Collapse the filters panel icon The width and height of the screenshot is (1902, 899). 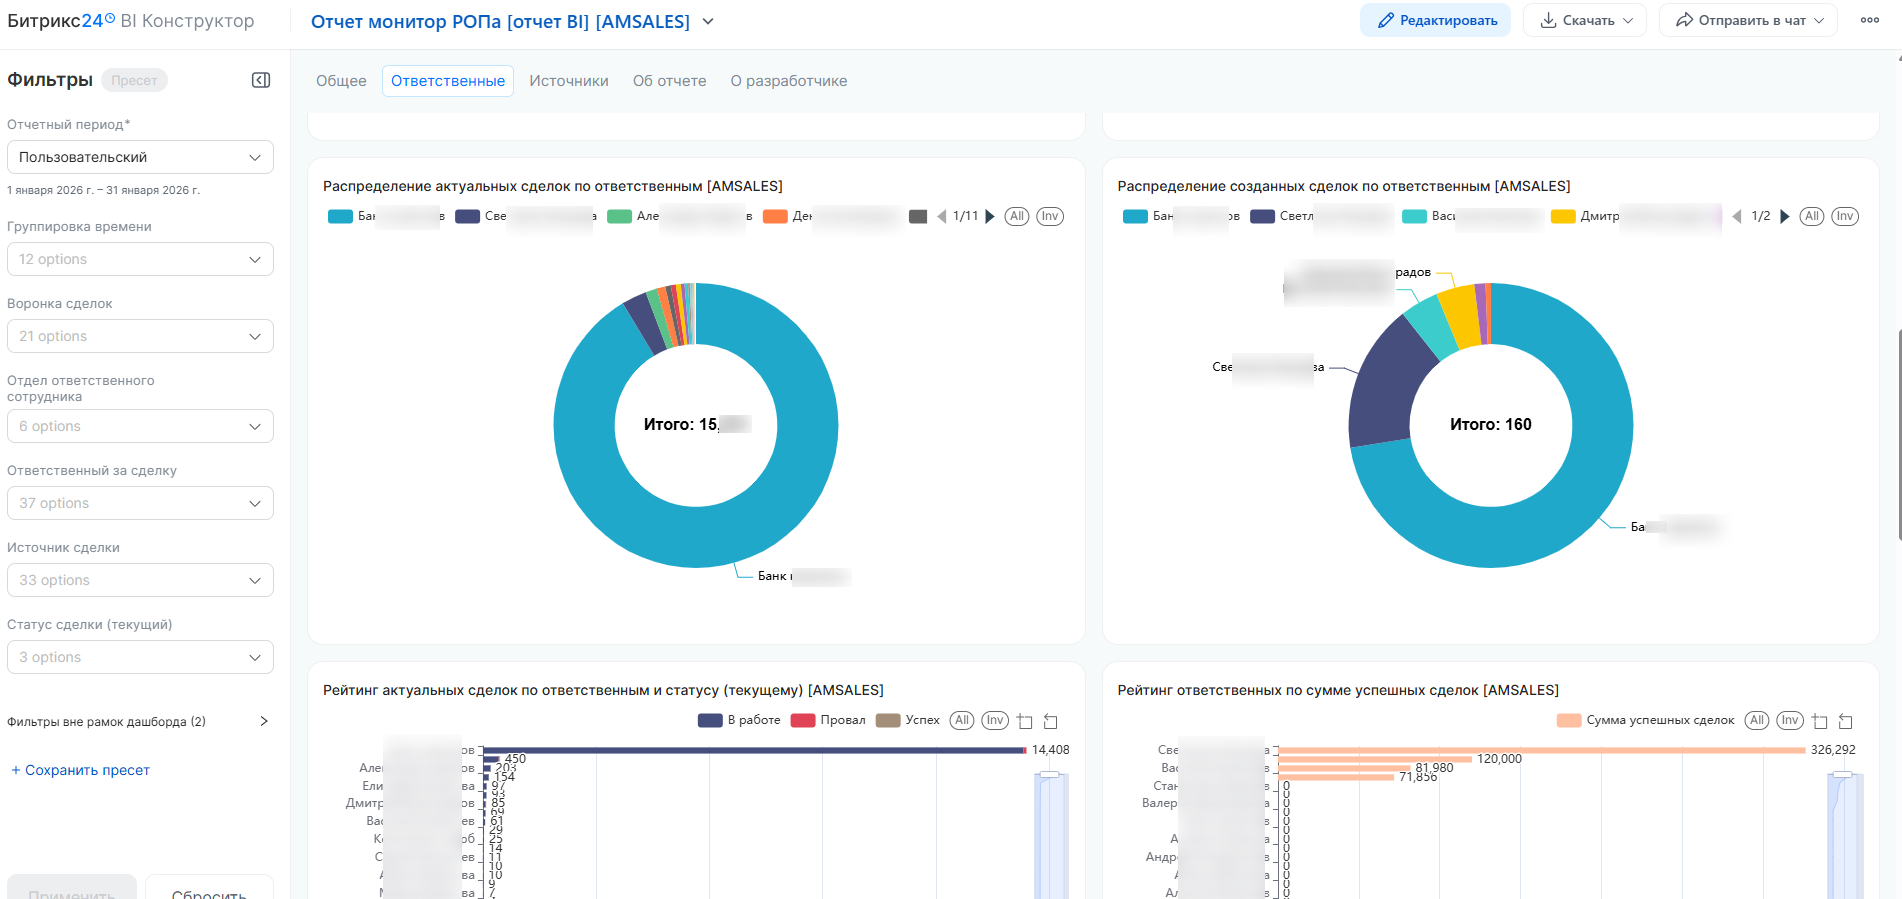(x=261, y=80)
